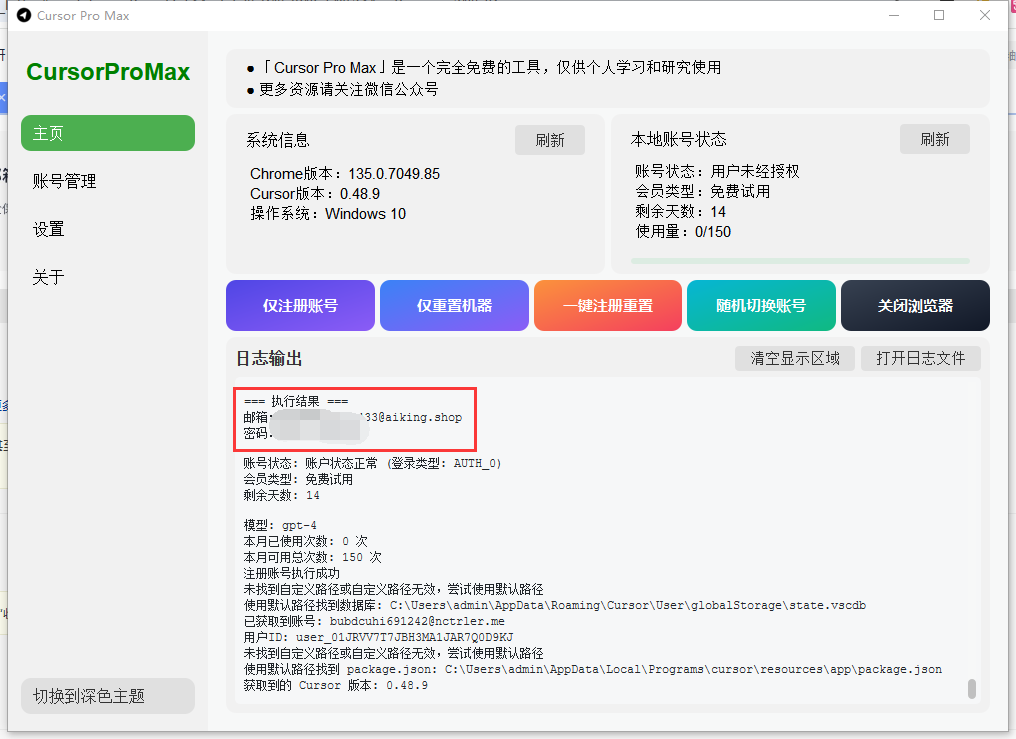Click the log output scrollbar thumb
Viewport: 1016px width, 739px height.
tap(971, 688)
